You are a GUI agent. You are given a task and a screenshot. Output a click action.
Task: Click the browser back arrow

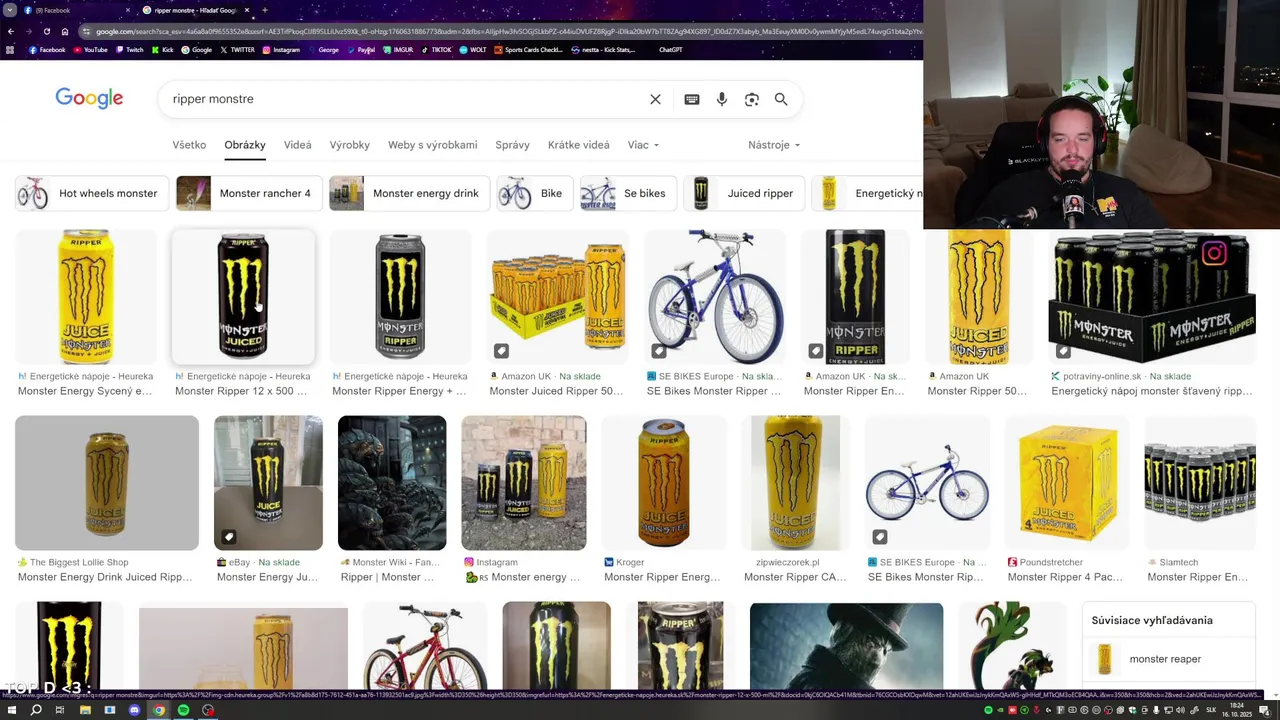coord(11,31)
